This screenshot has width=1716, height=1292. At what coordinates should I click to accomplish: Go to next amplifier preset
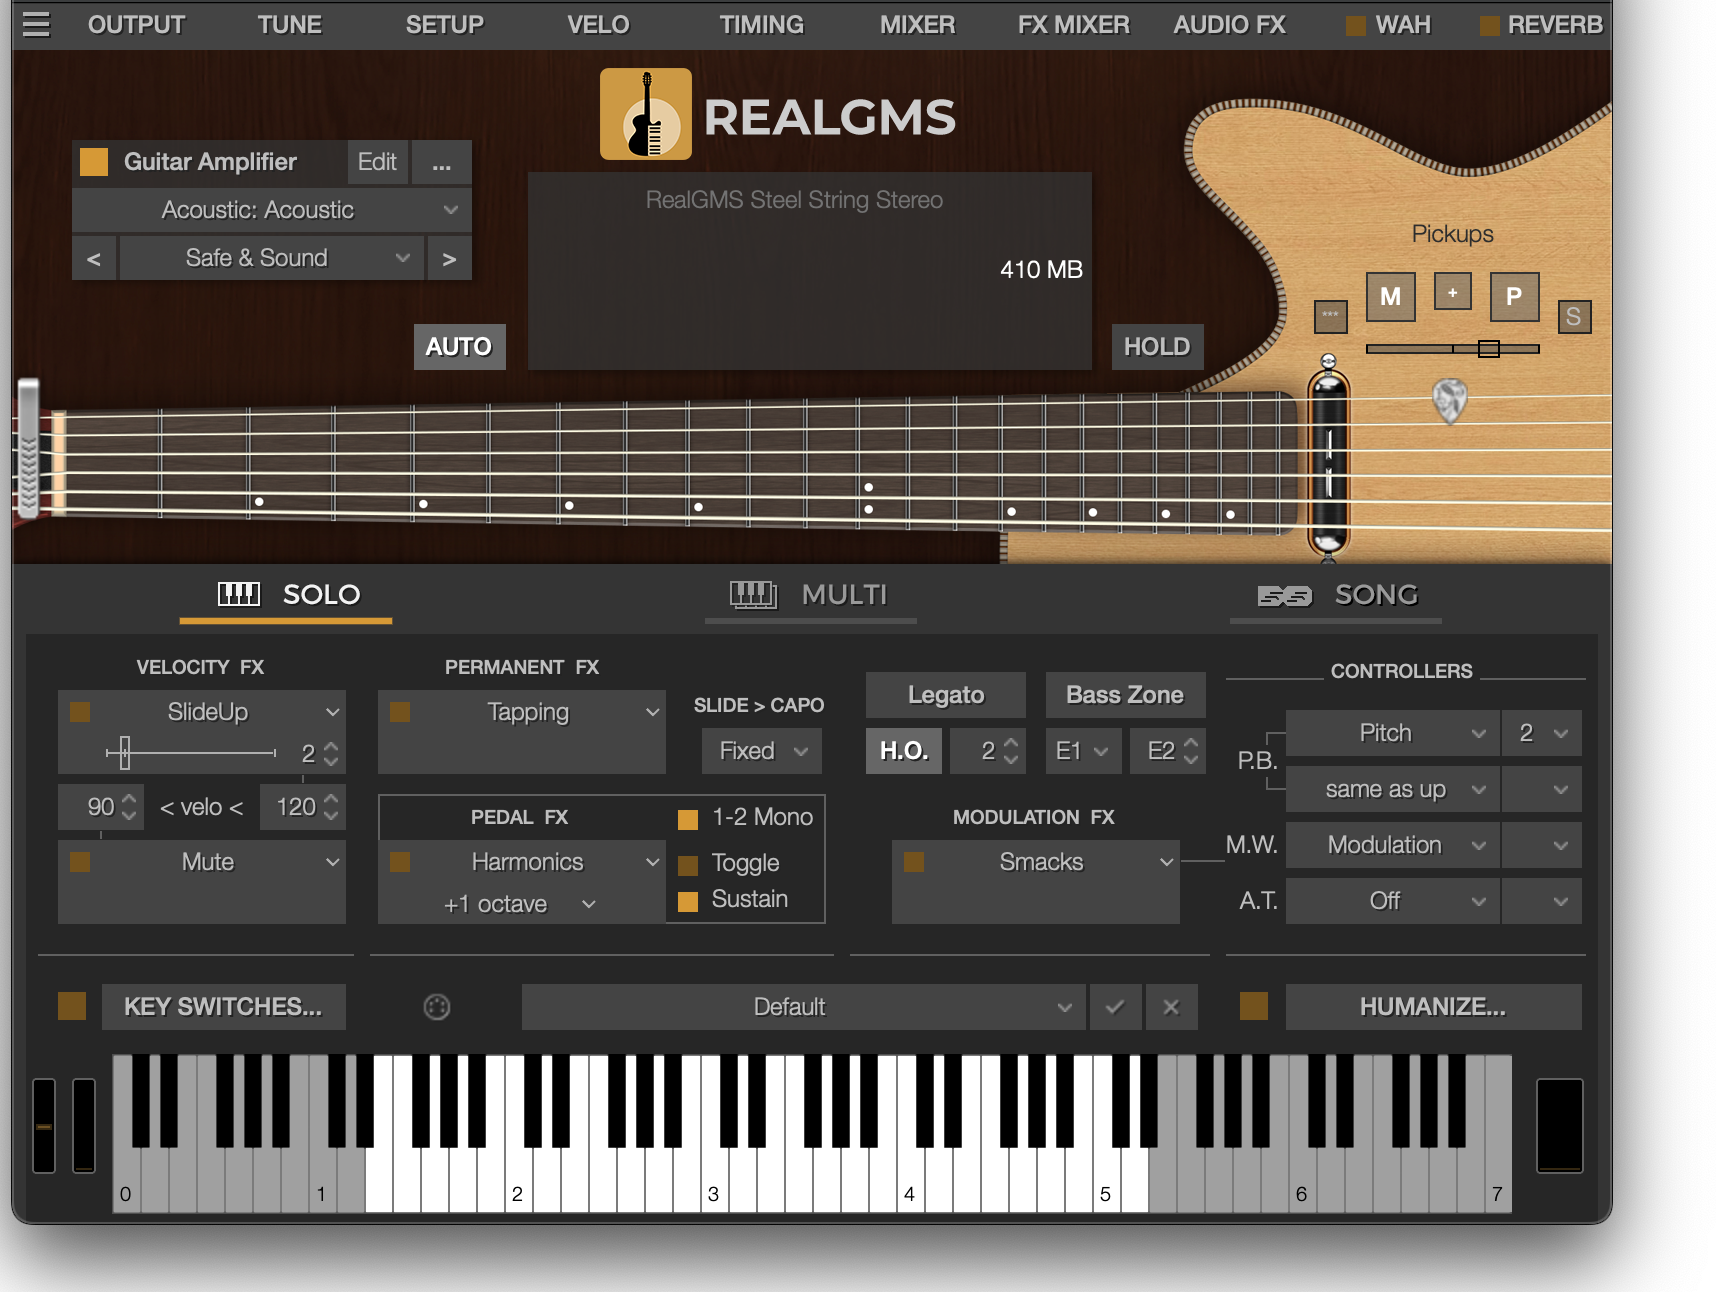pos(449,258)
